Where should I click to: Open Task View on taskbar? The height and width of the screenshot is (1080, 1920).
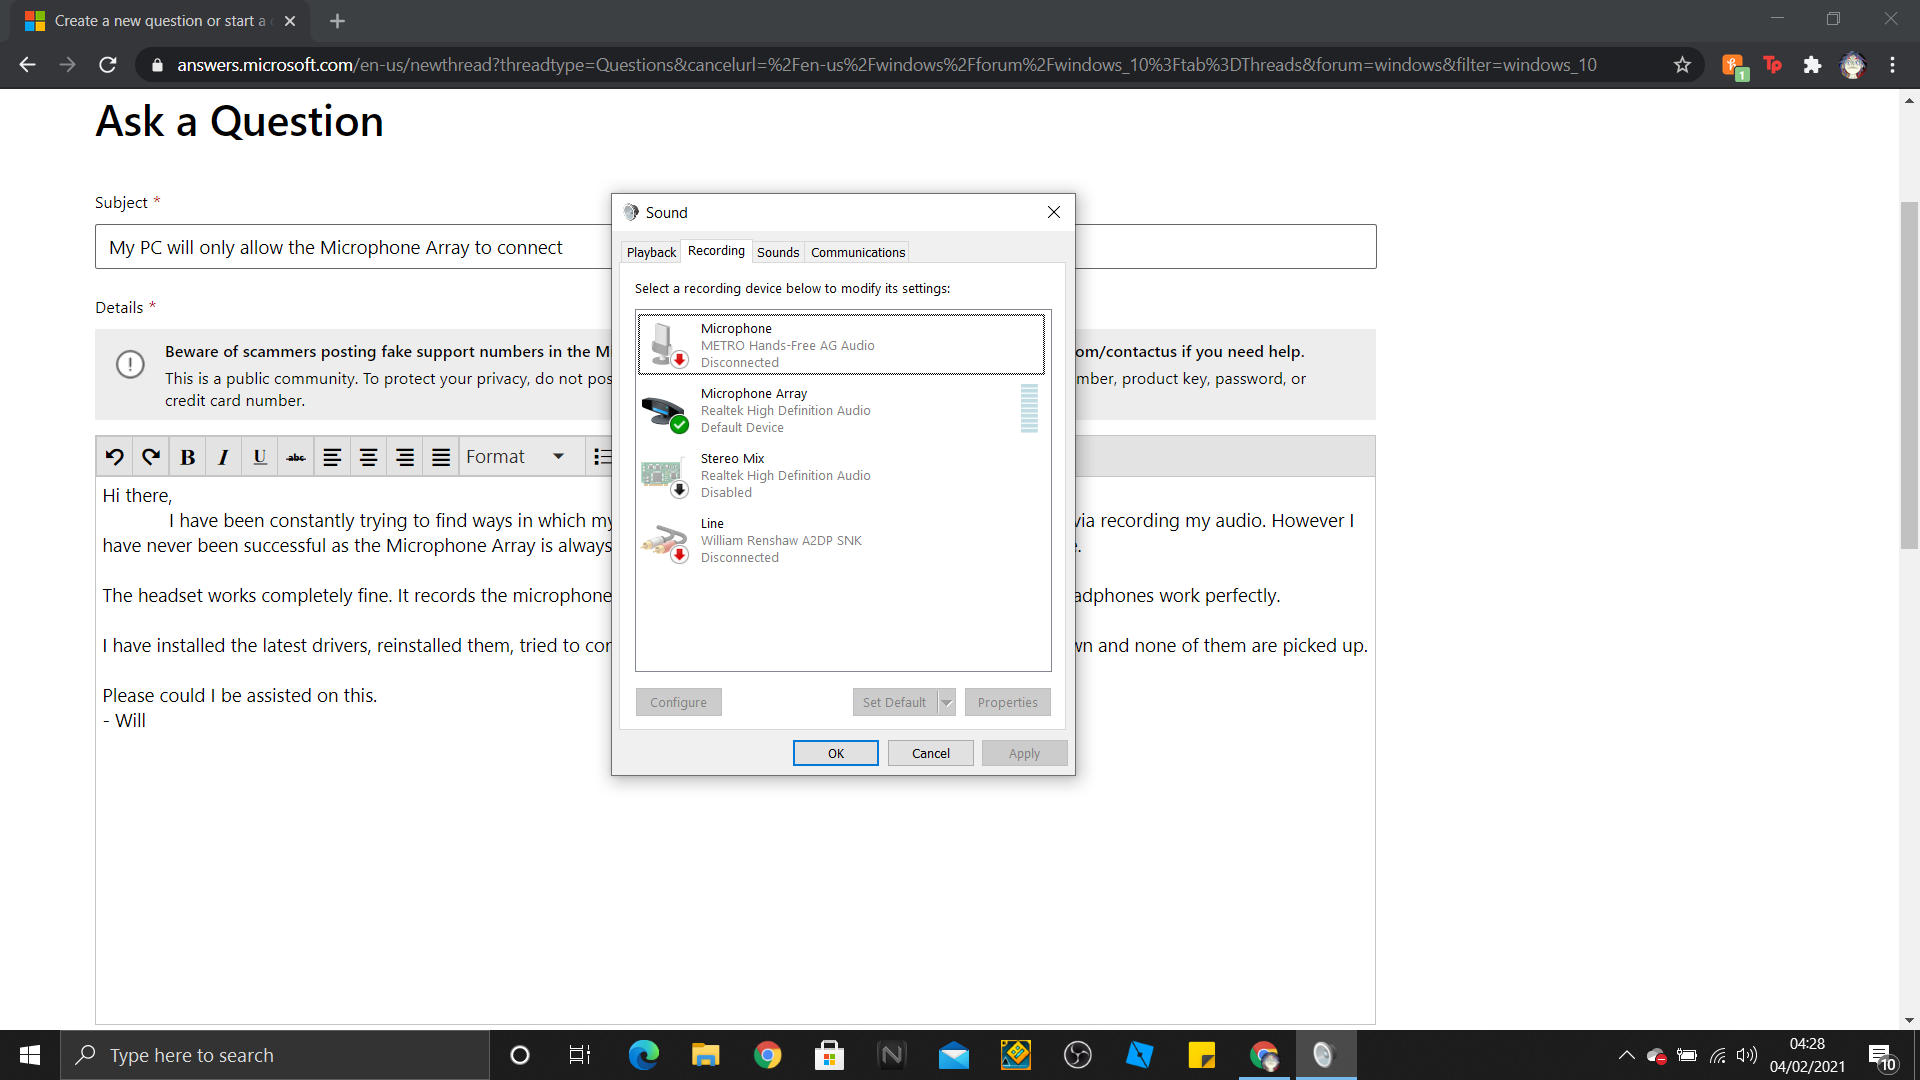pyautogui.click(x=580, y=1055)
